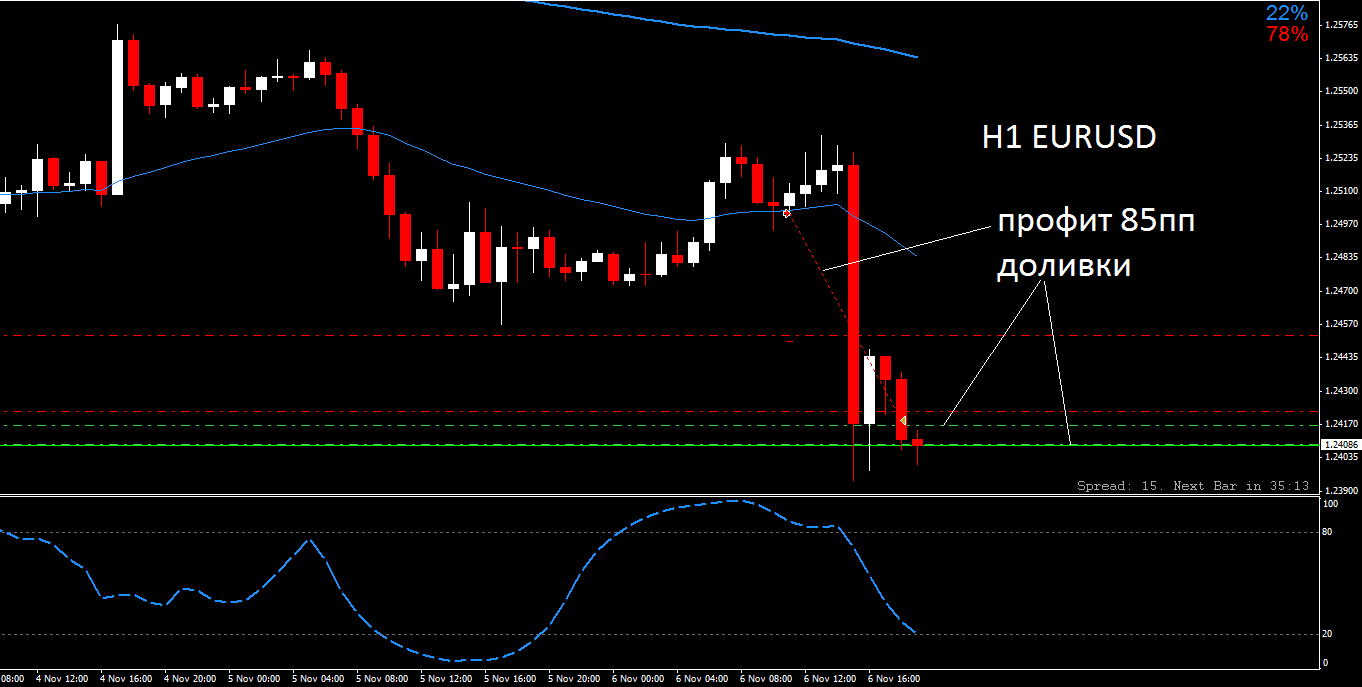Click time axis label 5 Nov 12:00

pyautogui.click(x=448, y=679)
